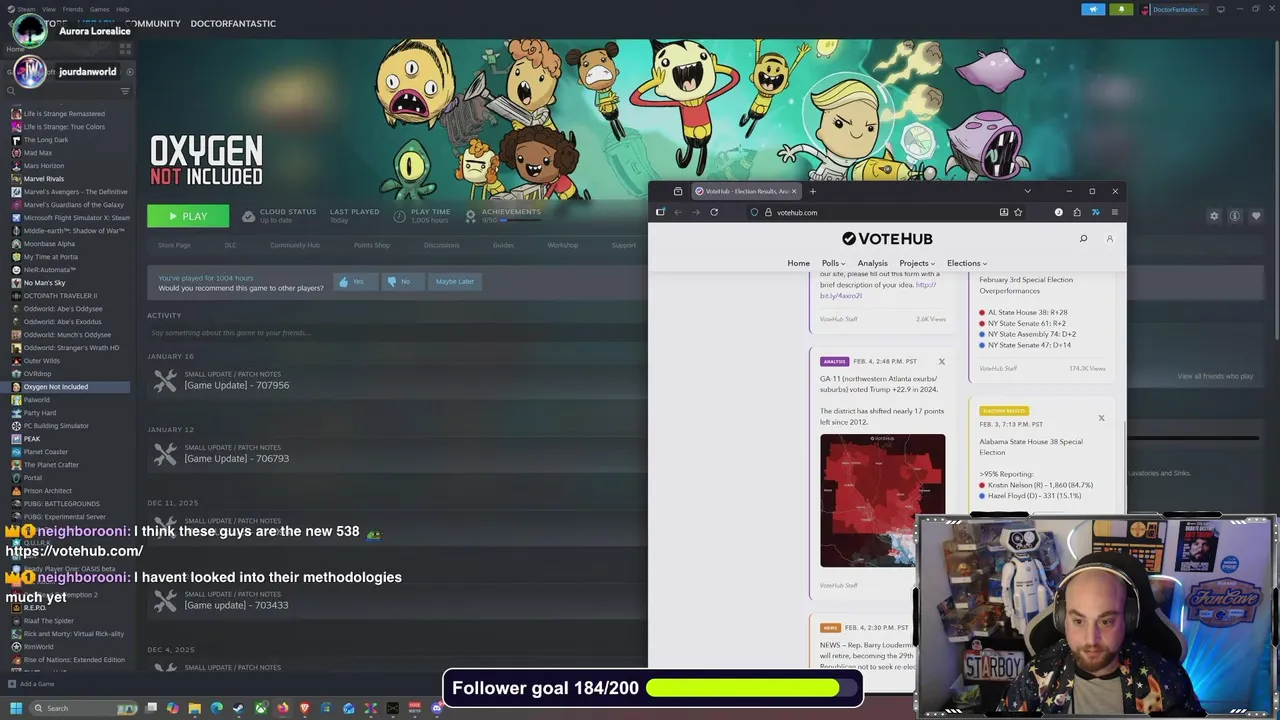Open Steam's View menu
This screenshot has height=720, width=1280.
click(49, 9)
